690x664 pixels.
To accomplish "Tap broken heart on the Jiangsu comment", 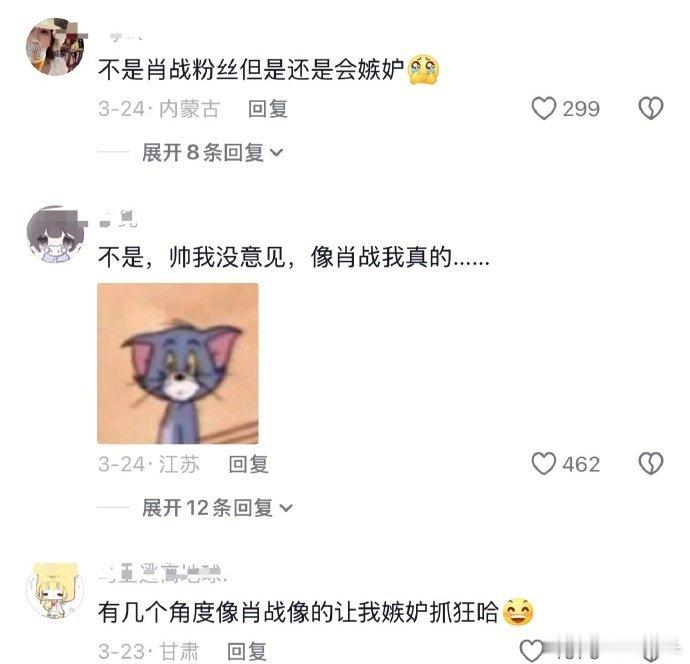I will [651, 464].
